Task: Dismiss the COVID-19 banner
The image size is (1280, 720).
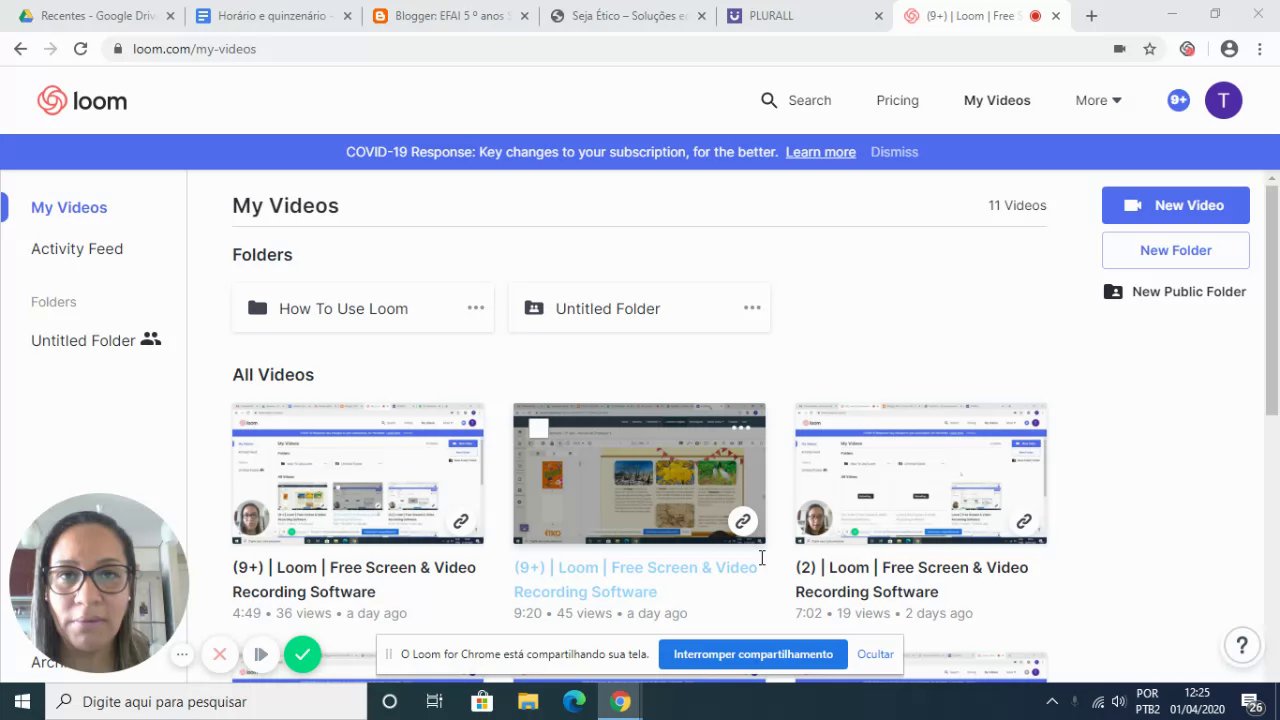Action: tap(894, 152)
